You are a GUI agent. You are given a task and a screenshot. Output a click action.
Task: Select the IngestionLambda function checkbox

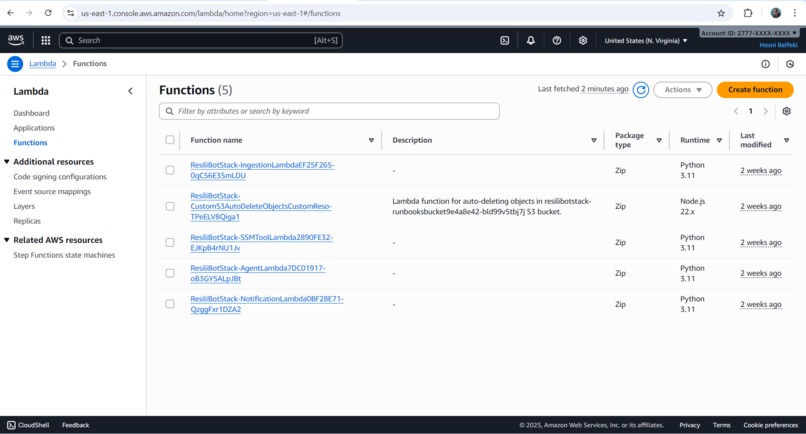(x=170, y=170)
